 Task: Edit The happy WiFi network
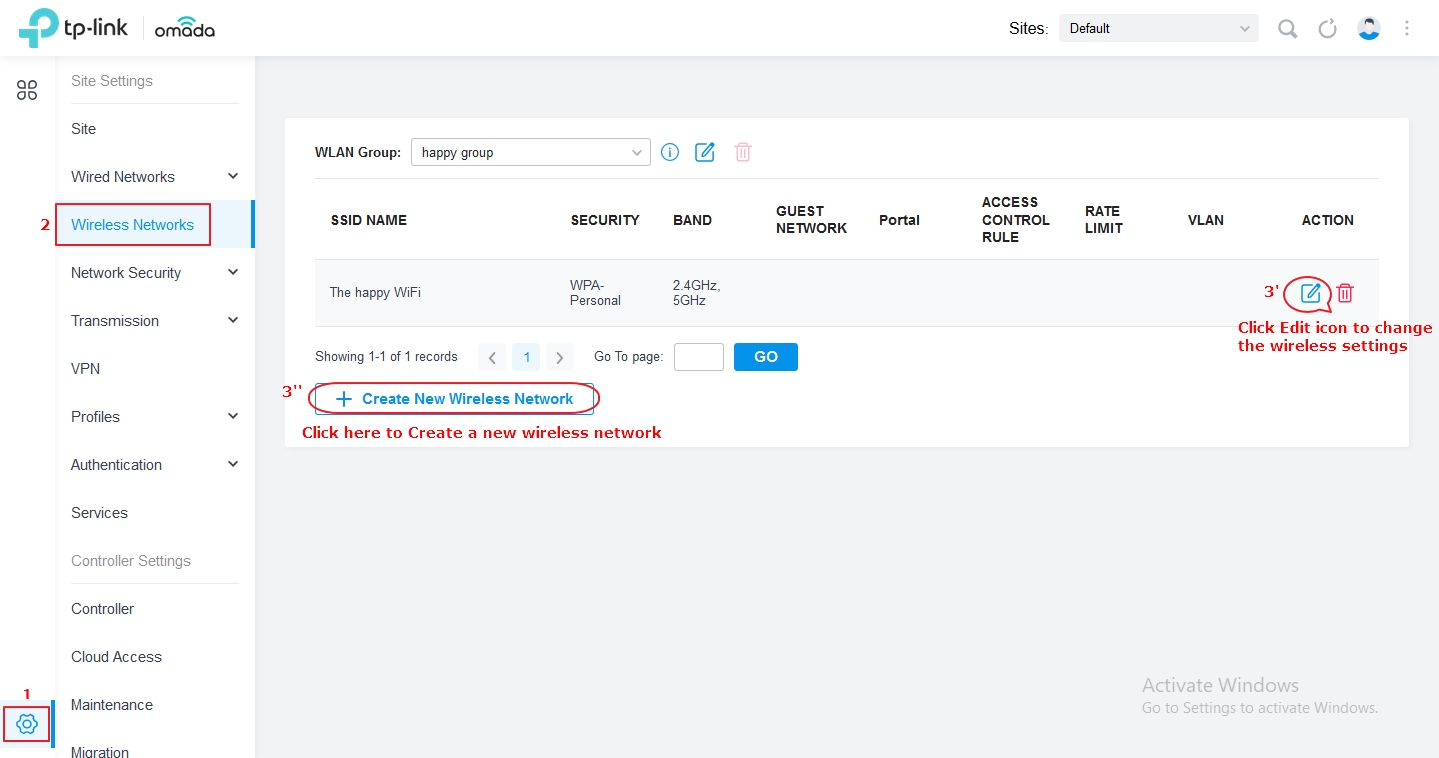point(1311,293)
